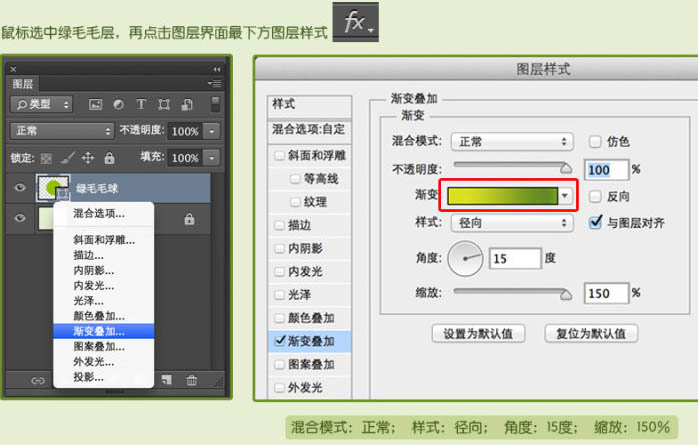698x445 pixels.
Task: Select the adjustment layer filter icon
Action: coord(118,105)
